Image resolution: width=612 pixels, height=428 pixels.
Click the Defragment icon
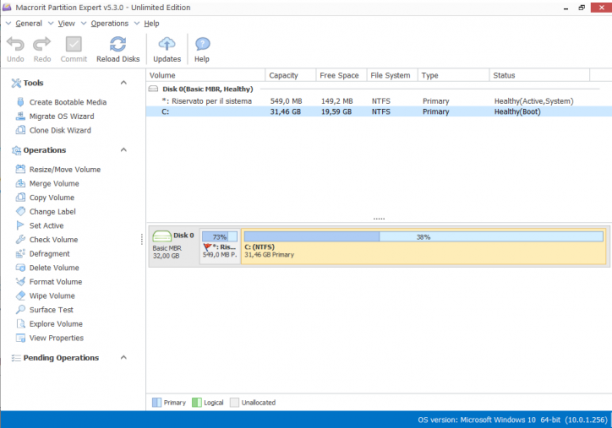click(20, 254)
